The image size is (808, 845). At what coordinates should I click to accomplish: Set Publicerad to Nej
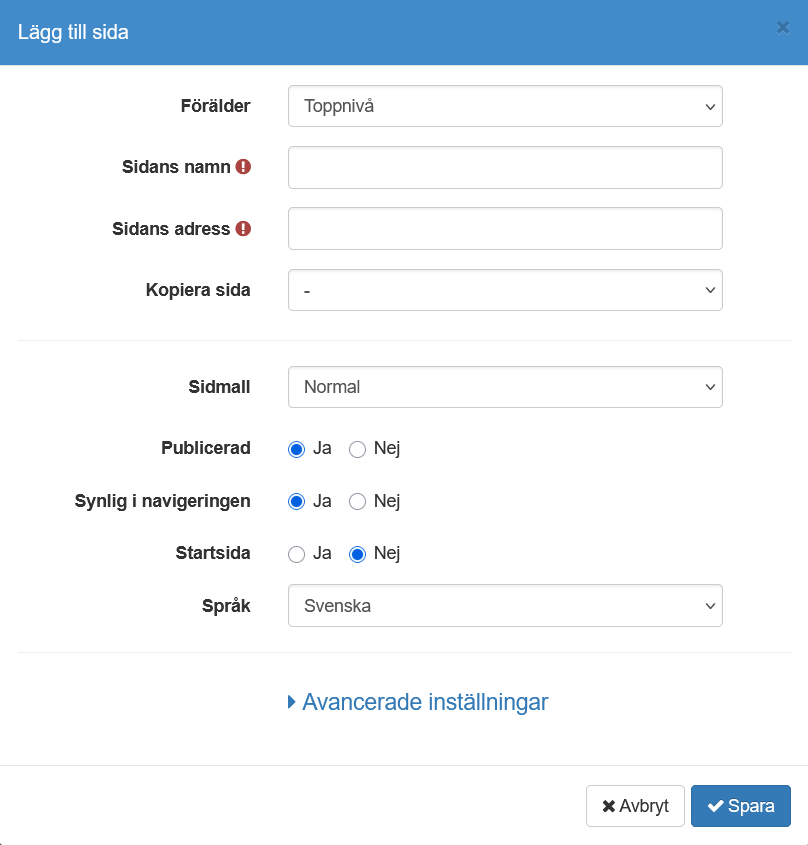coord(357,449)
